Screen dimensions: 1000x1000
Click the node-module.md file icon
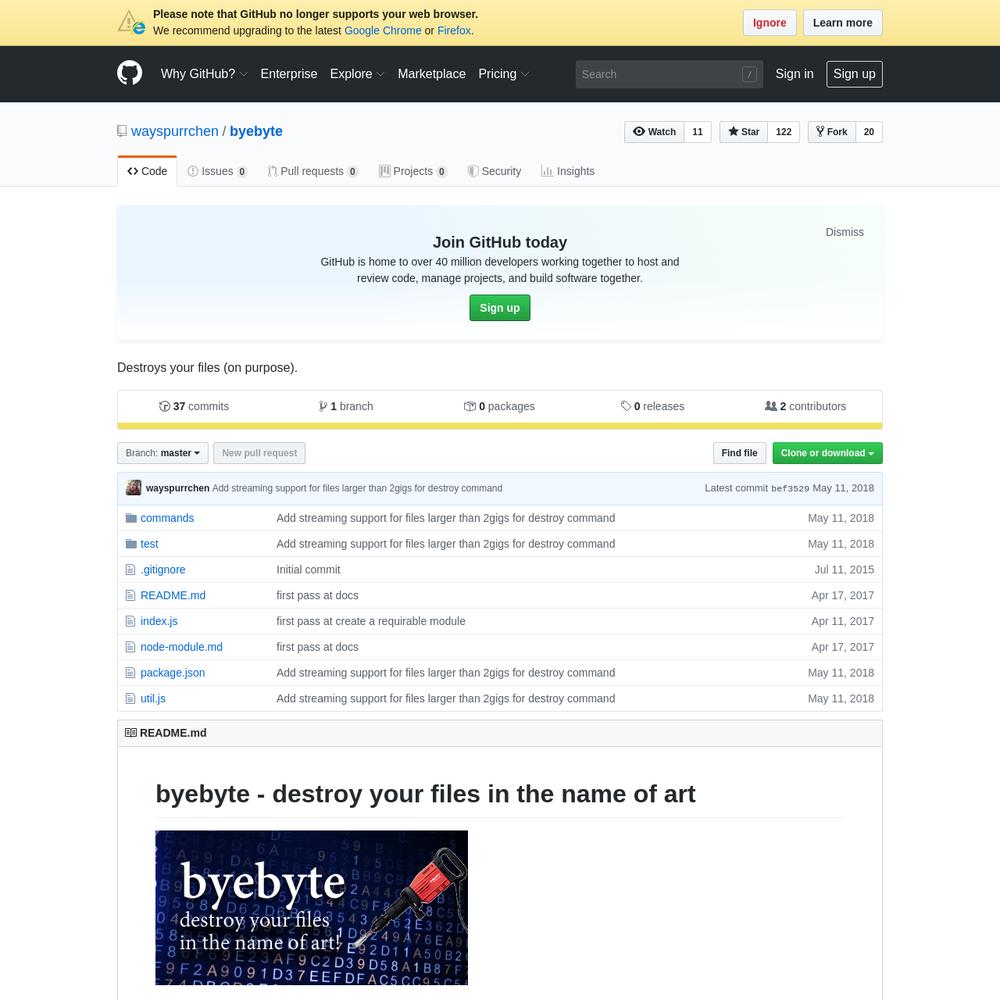[x=130, y=647]
